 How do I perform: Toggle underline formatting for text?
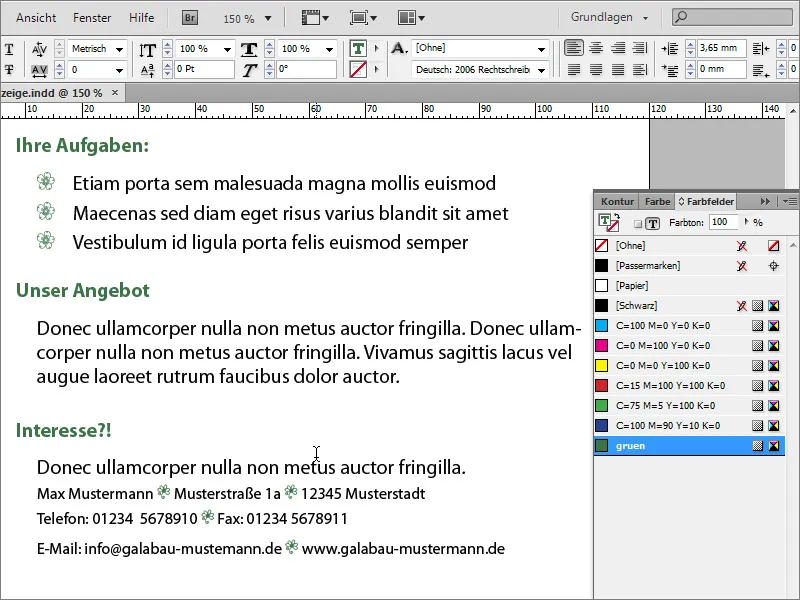[x=10, y=49]
